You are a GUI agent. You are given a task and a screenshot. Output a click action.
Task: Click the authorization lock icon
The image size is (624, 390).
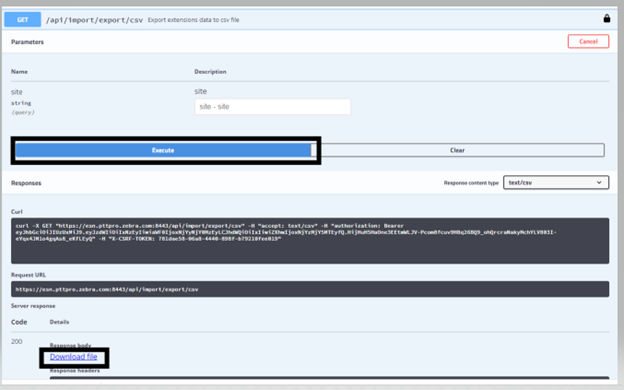click(x=606, y=18)
